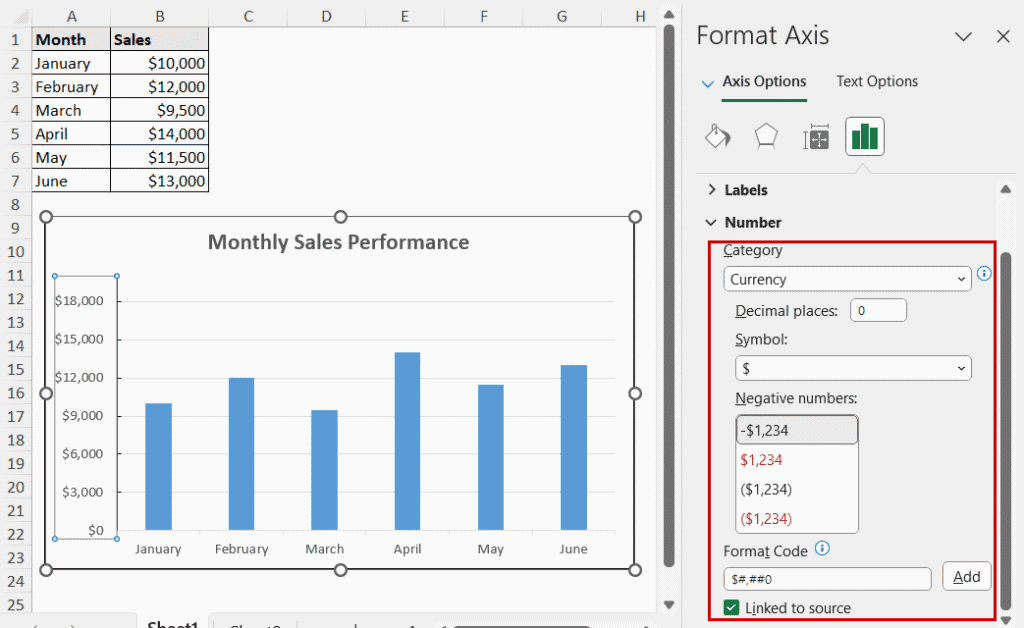The image size is (1024, 628).
Task: Open the Currency category dropdown
Action: click(846, 279)
